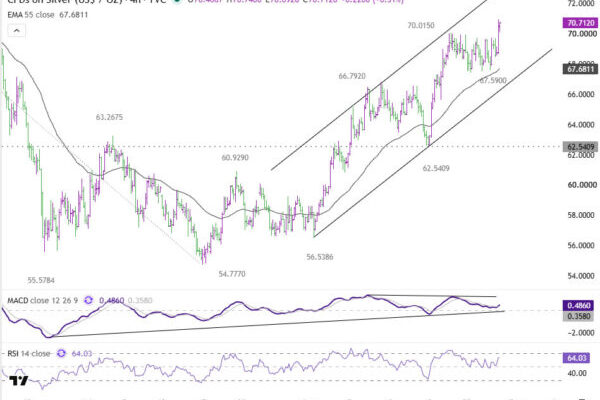The width and height of the screenshot is (600, 400).
Task: Click the RSI legend value 64.03
Action: [x=82, y=353]
